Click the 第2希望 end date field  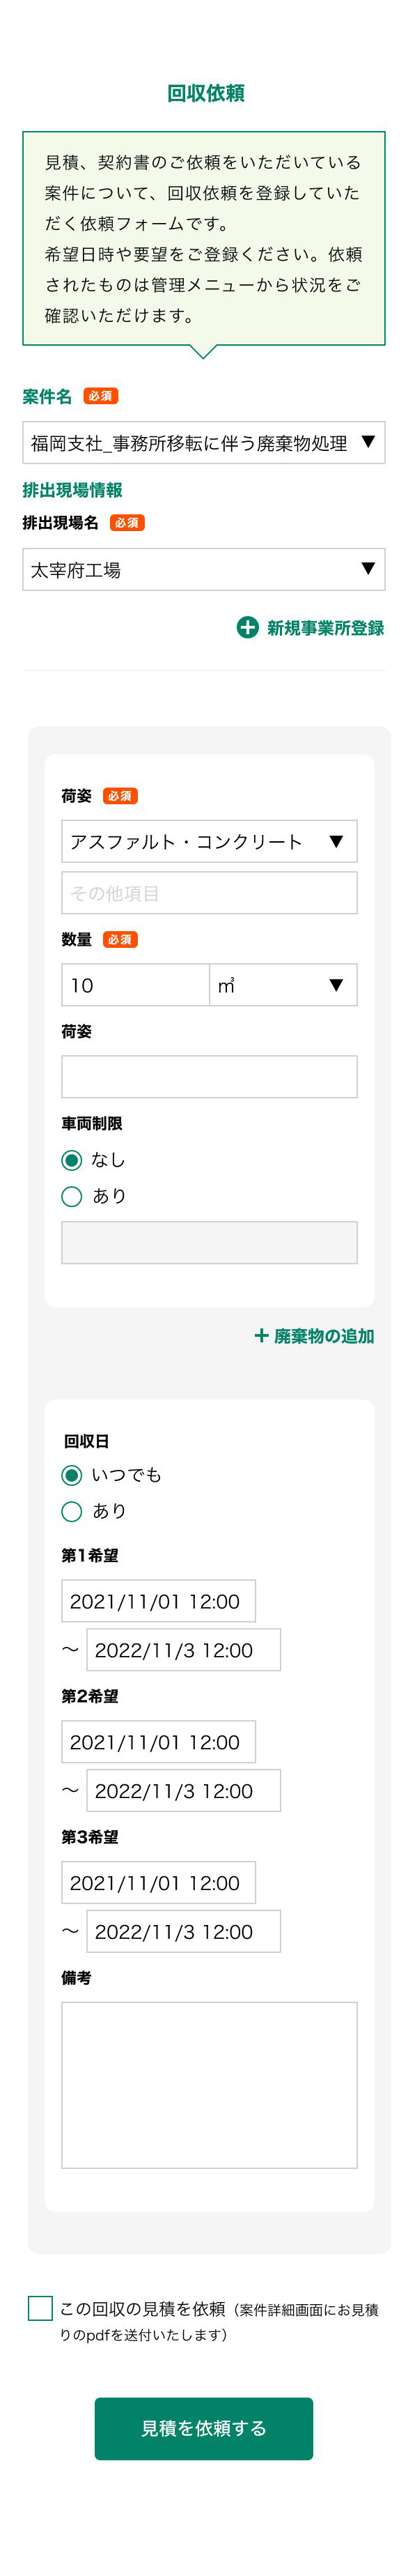click(x=183, y=1791)
